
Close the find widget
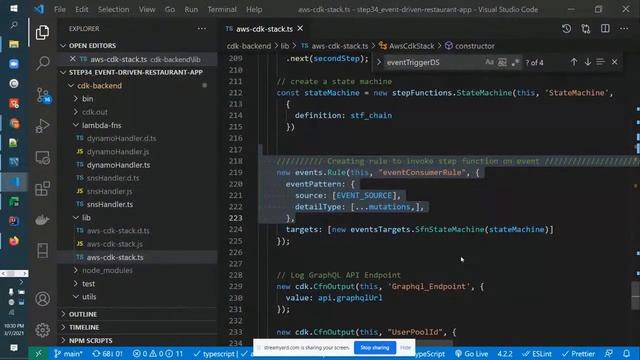[615, 62]
